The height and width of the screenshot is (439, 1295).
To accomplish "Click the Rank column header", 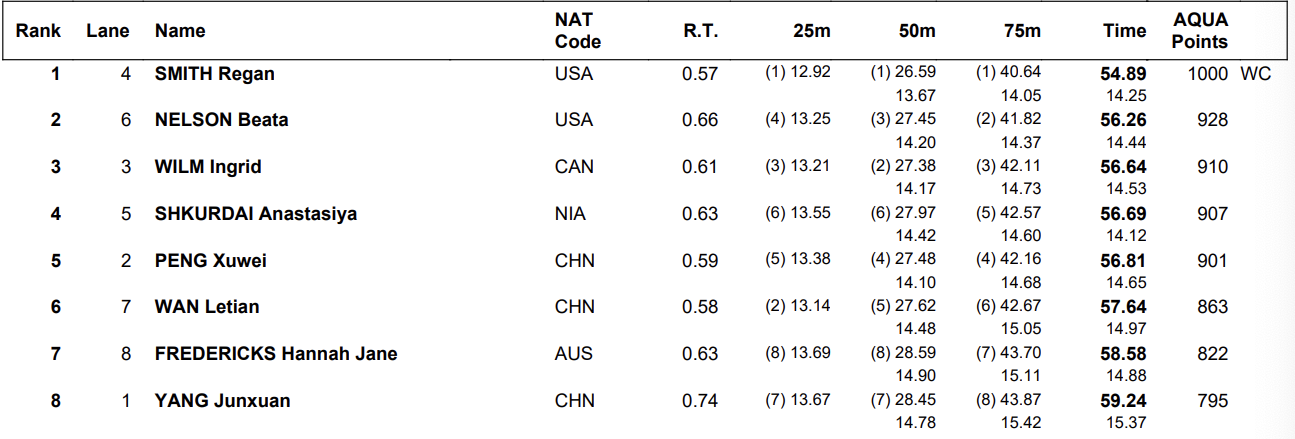I will [x=38, y=31].
